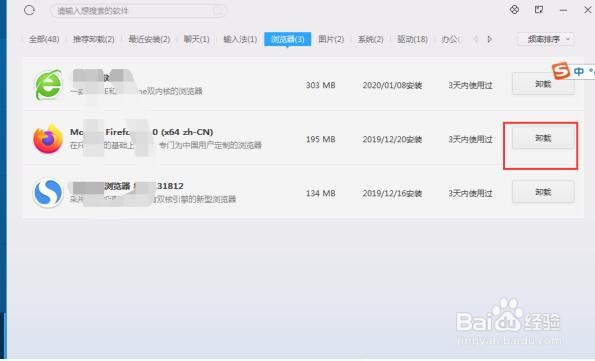Open the partially visible 办公 tab

[450, 39]
